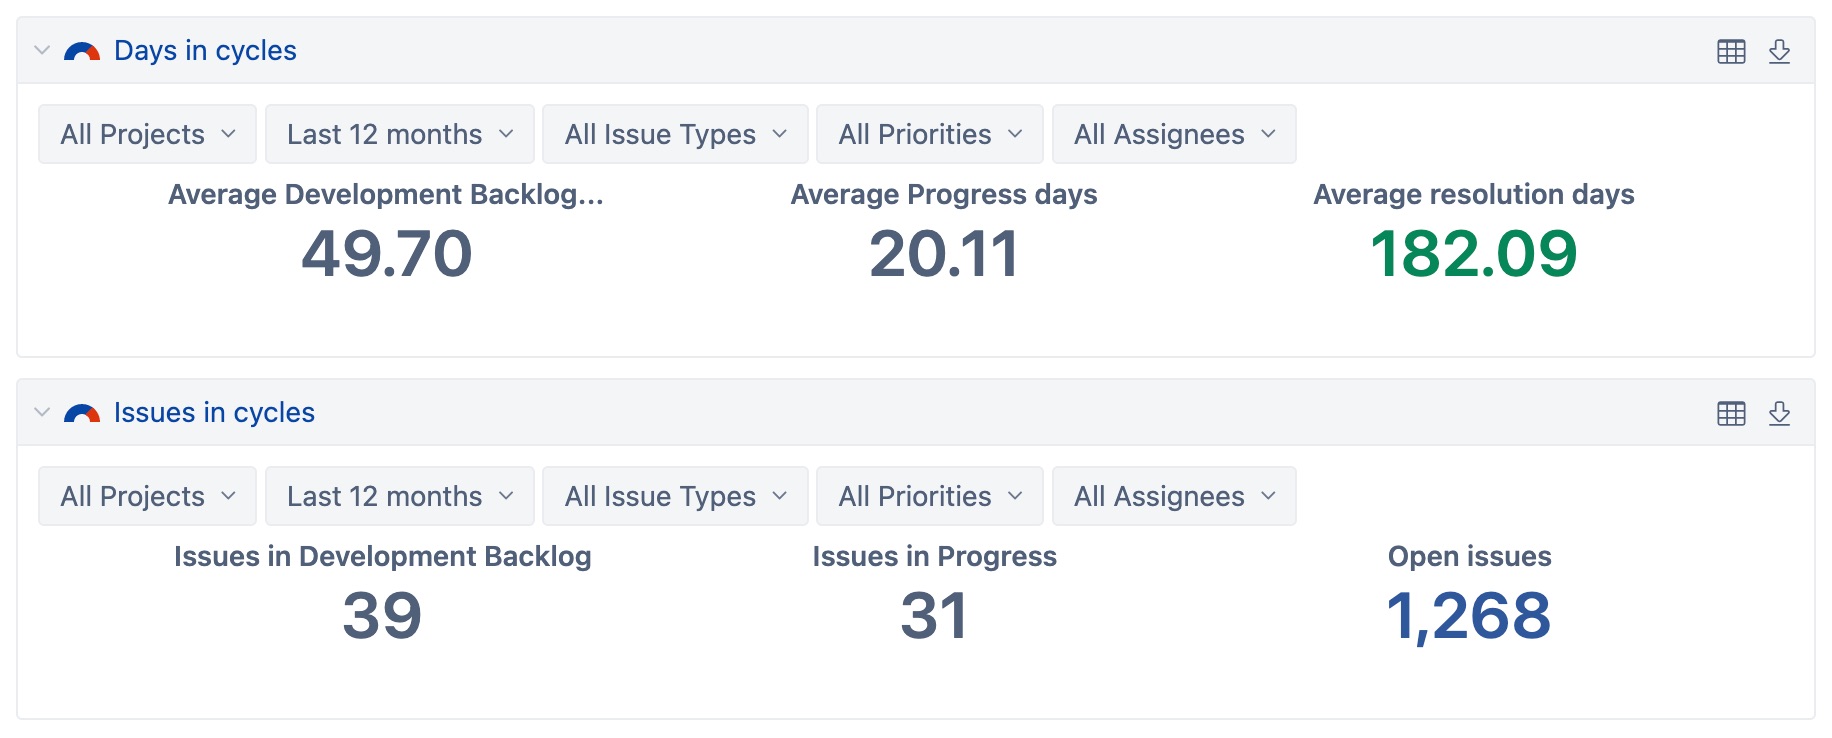Click Average resolution days value 182.09
The image size is (1832, 738).
1474,254
